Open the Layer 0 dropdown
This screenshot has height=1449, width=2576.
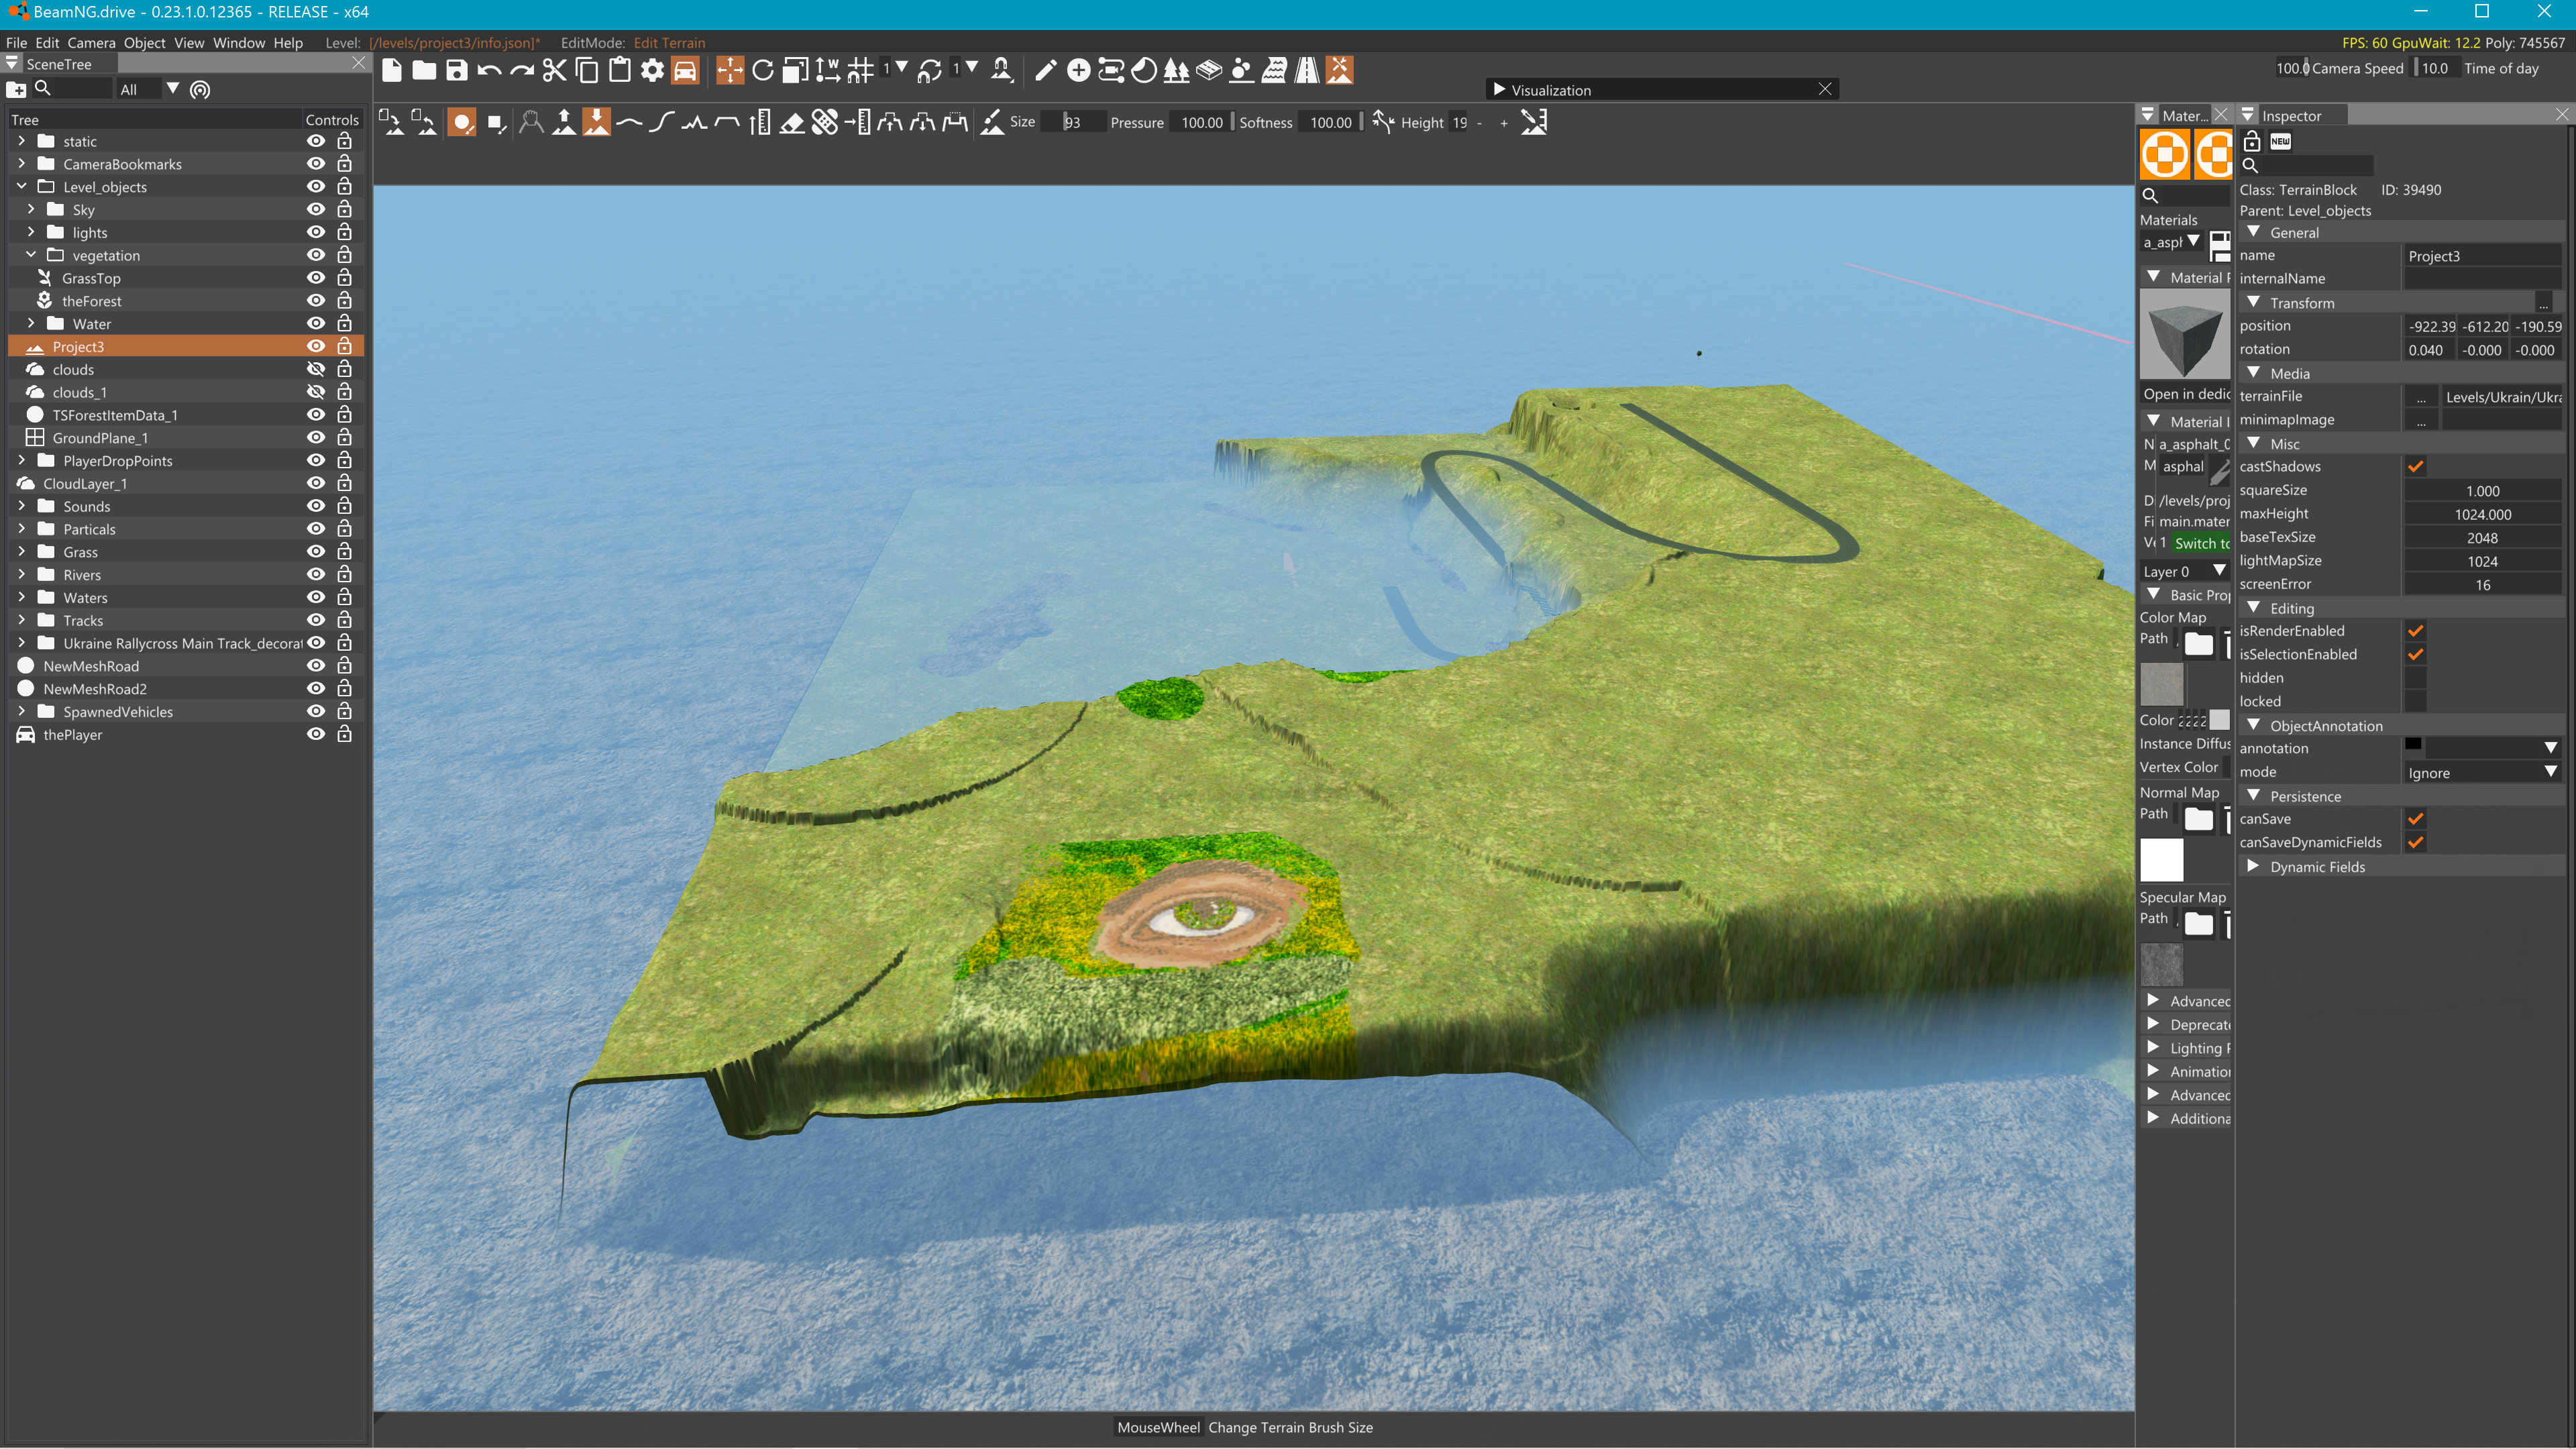pos(2185,571)
